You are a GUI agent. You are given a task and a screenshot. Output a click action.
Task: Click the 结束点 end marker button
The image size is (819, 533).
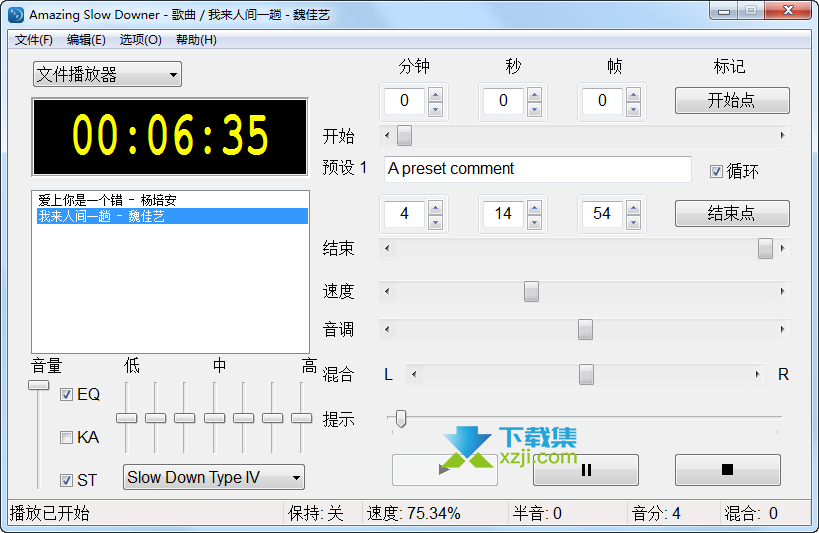click(732, 213)
